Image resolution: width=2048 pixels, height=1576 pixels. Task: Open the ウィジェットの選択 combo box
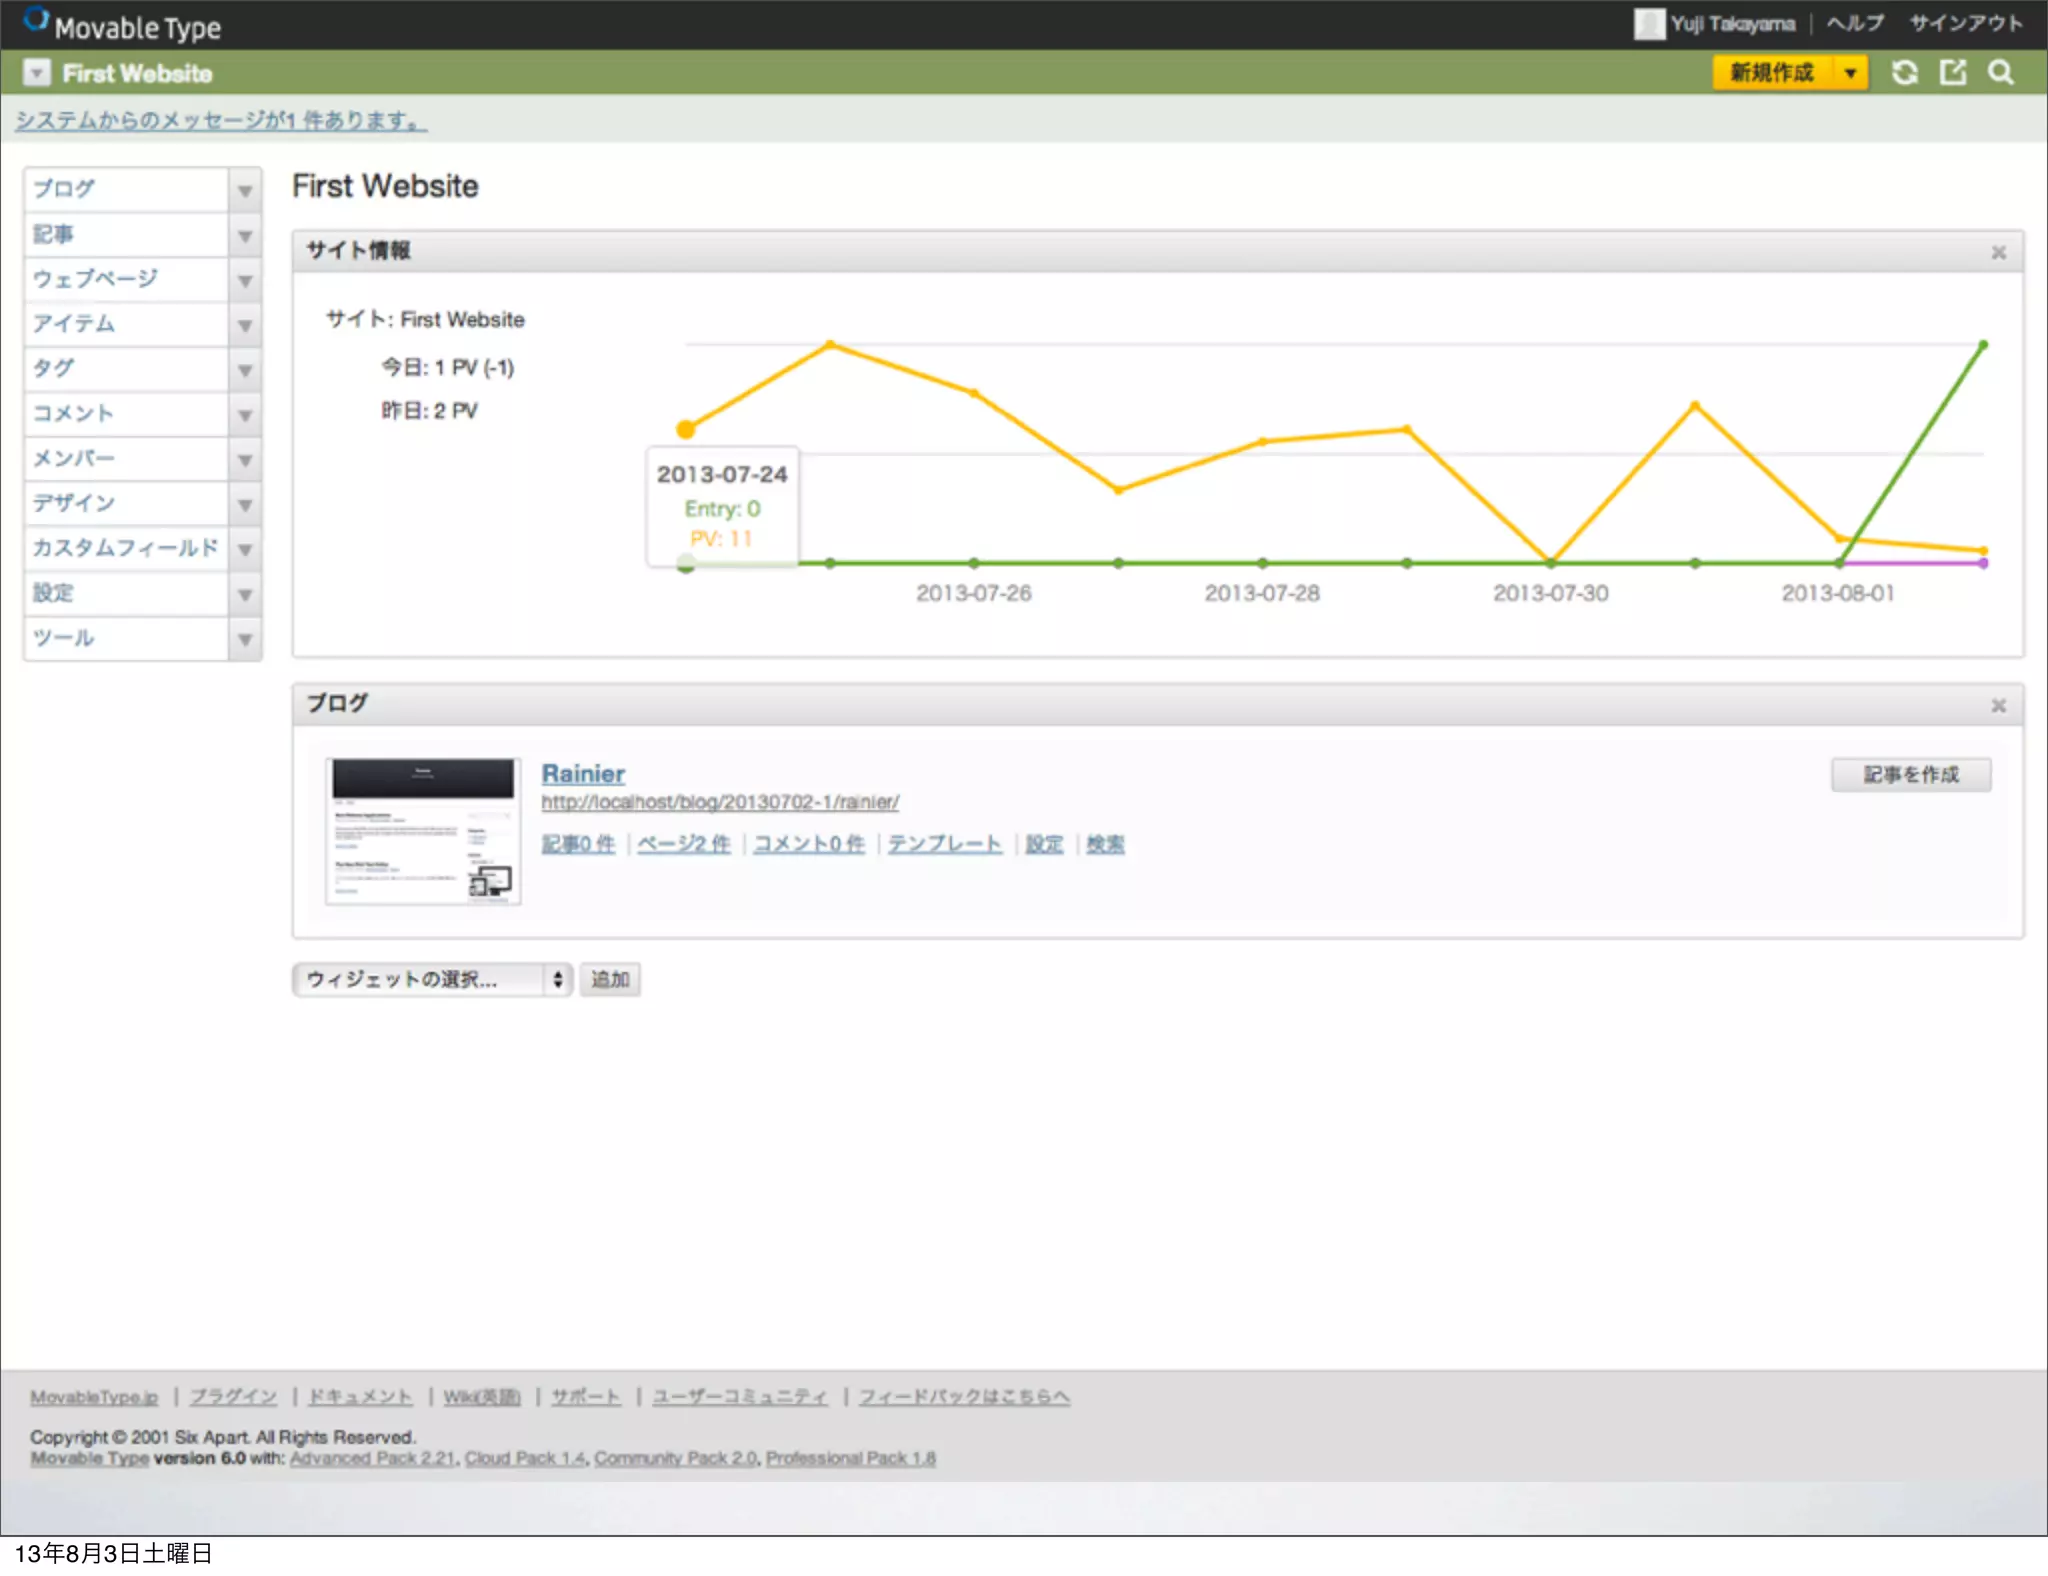coord(432,979)
